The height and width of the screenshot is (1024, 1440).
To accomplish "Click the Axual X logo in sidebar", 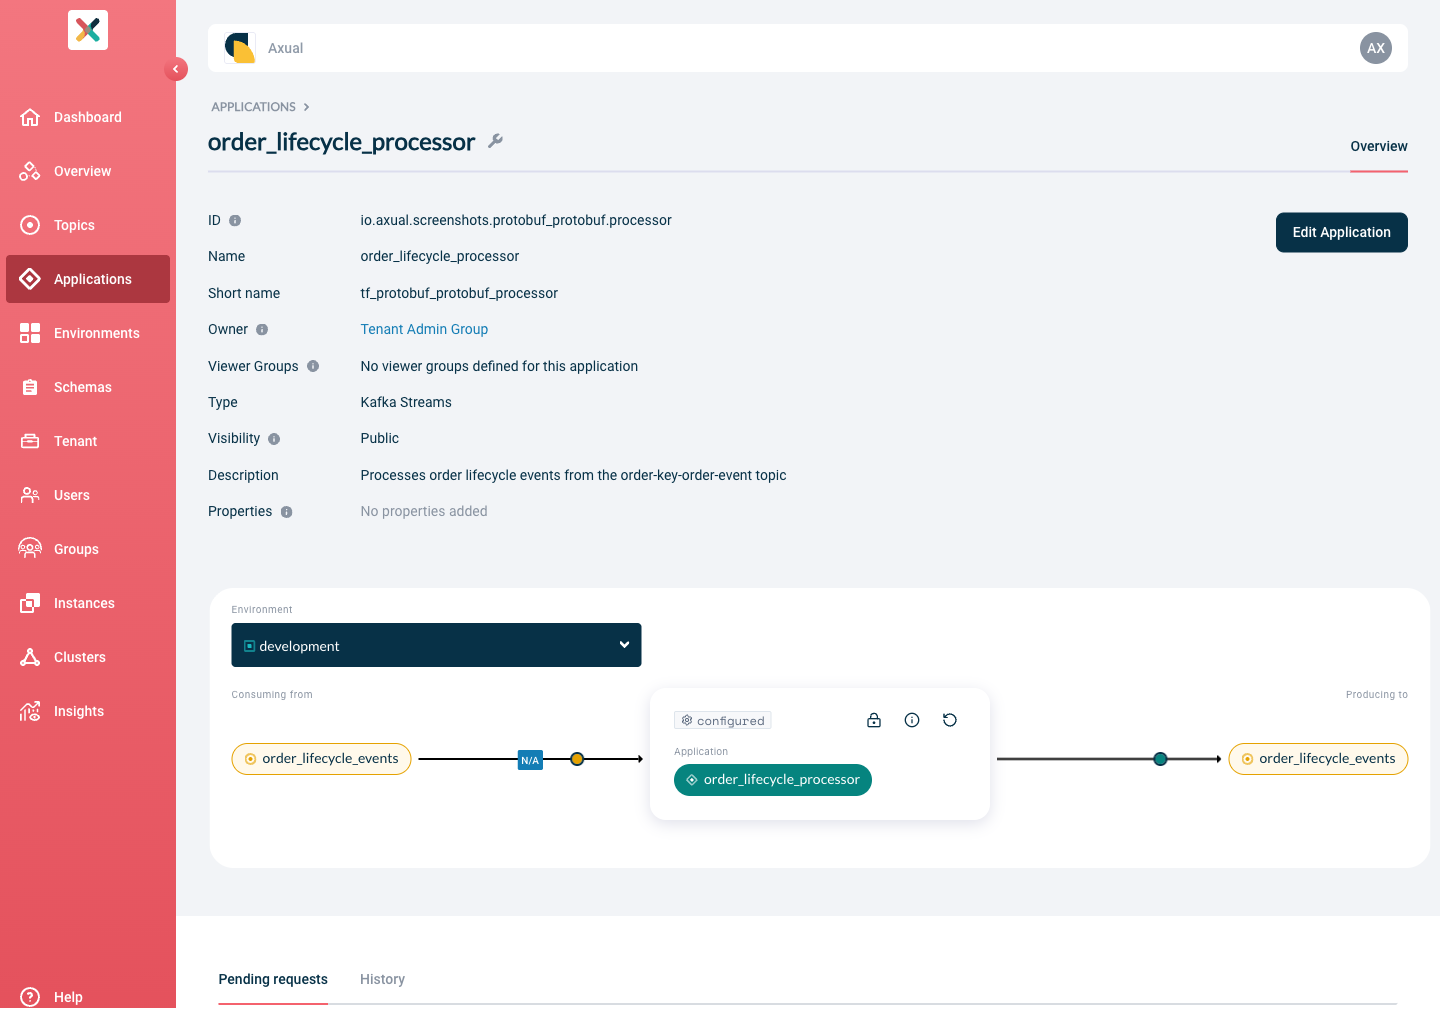I will [x=88, y=30].
